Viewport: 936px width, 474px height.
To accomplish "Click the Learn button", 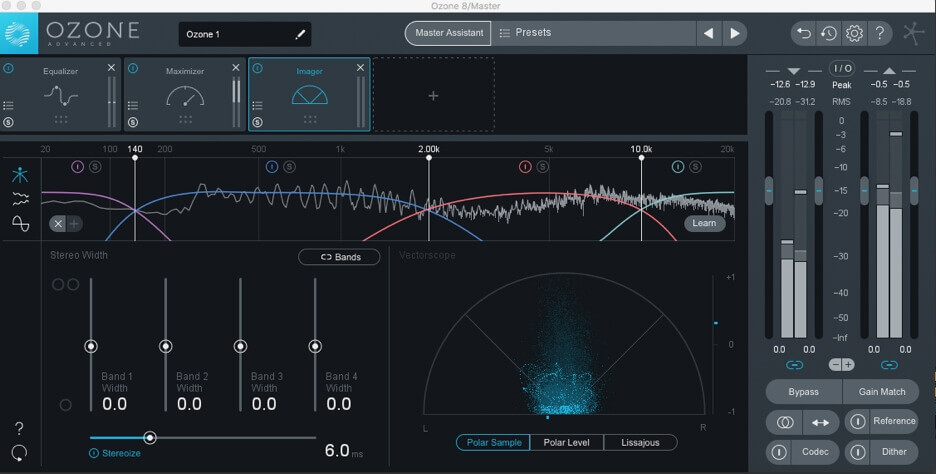I will 704,223.
